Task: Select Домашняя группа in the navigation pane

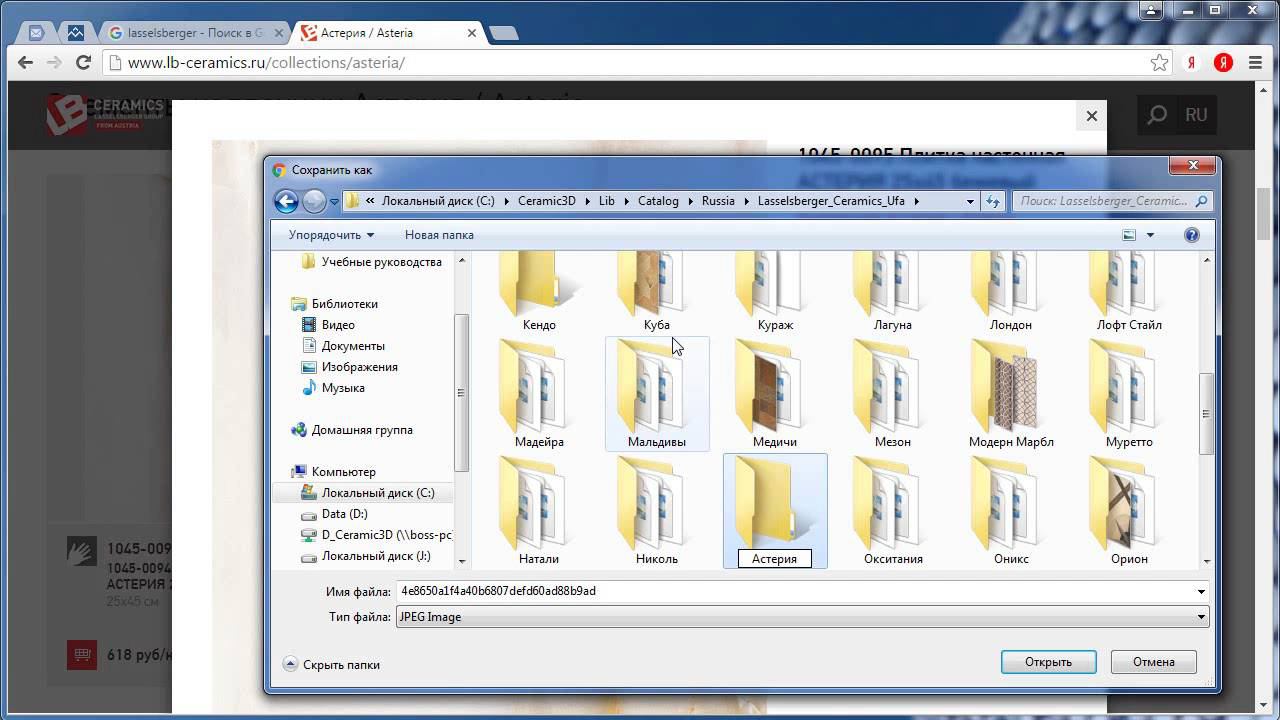Action: [x=362, y=430]
